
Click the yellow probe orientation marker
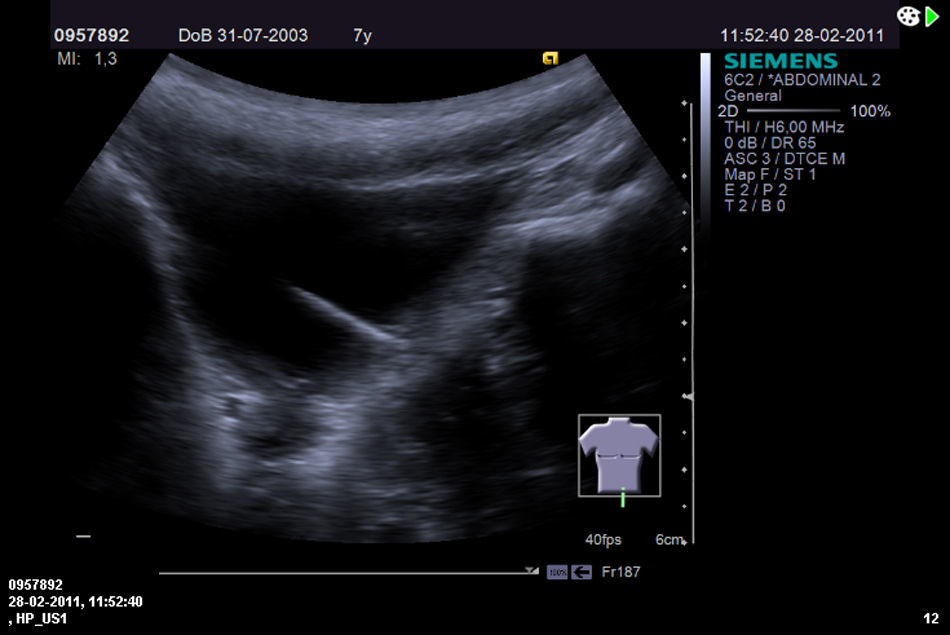pyautogui.click(x=549, y=59)
